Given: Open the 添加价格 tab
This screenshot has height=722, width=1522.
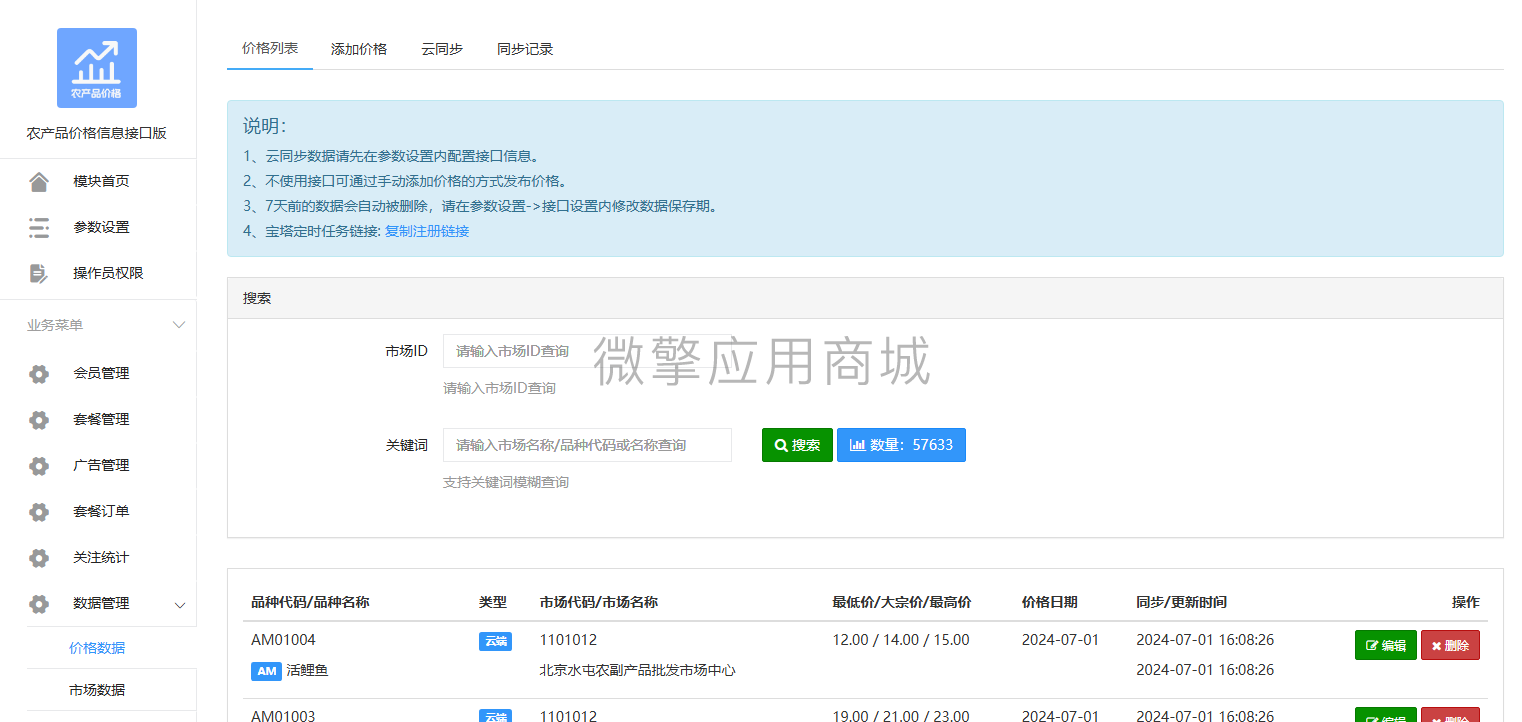Looking at the screenshot, I should click(x=359, y=49).
